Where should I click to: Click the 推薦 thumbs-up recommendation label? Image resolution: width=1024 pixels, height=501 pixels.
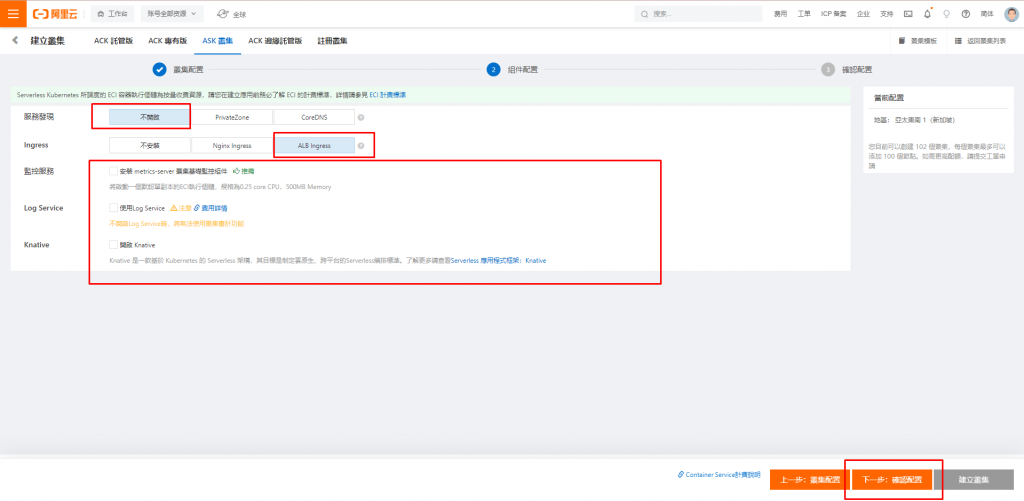(x=244, y=171)
